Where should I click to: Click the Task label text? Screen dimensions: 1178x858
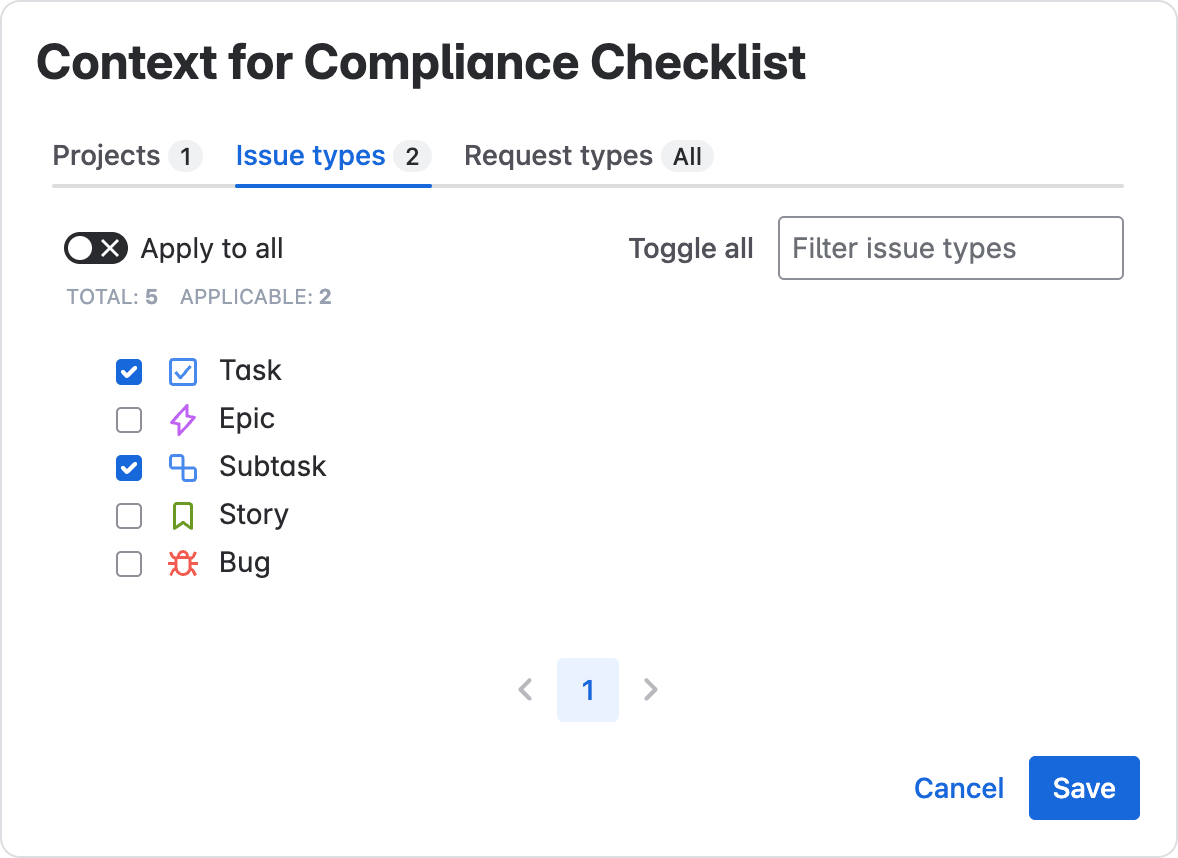tap(250, 371)
